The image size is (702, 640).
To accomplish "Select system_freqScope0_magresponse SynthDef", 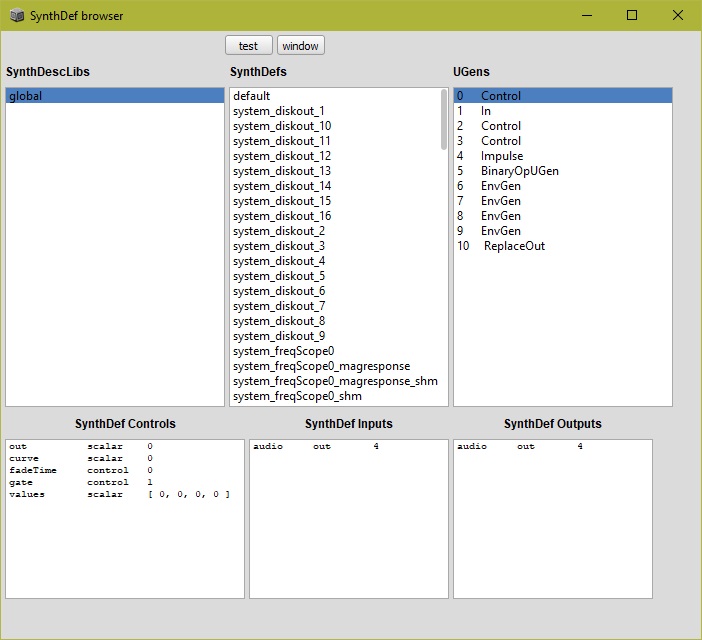I will (x=335, y=366).
